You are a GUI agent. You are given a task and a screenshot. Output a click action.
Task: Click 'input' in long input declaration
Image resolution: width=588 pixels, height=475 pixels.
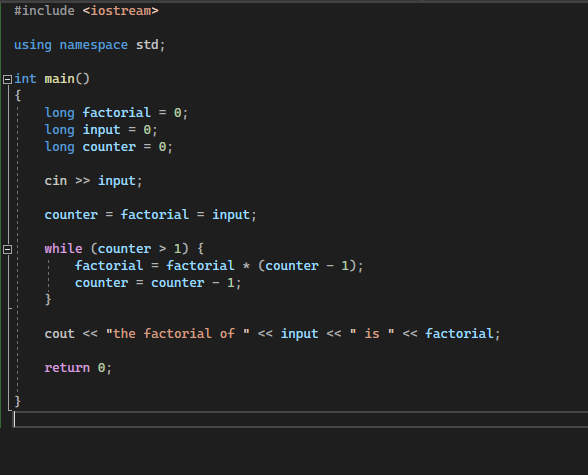pyautogui.click(x=101, y=130)
